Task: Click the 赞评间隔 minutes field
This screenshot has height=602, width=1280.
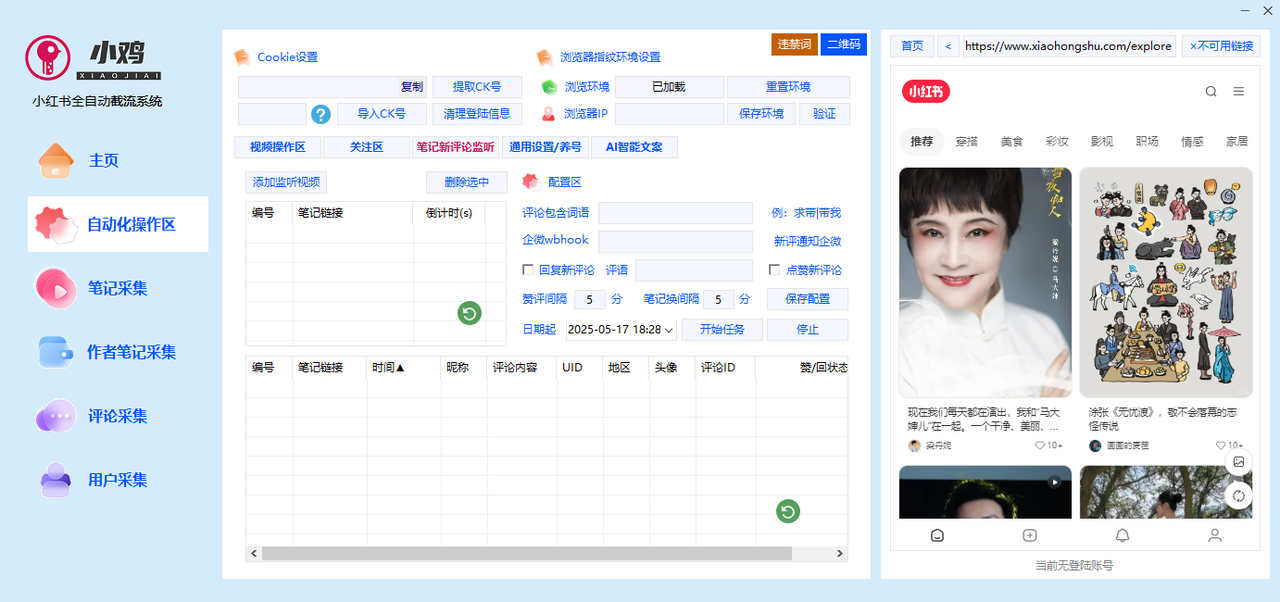Action: [x=590, y=299]
